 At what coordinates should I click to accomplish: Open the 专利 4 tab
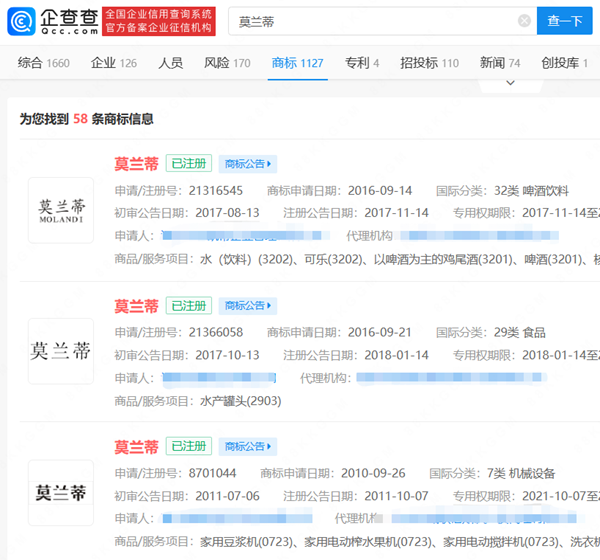pos(362,63)
